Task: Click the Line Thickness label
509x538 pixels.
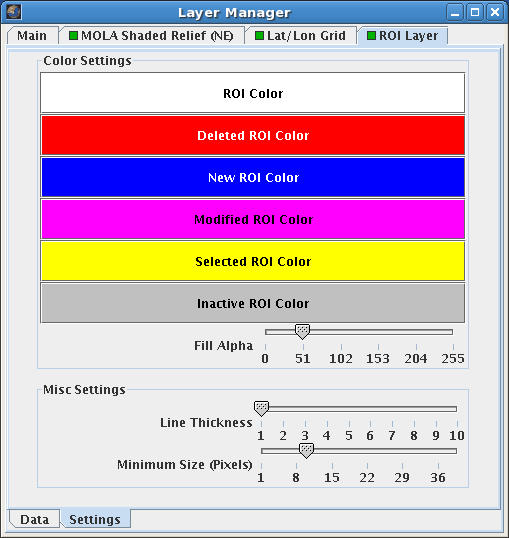Action: point(206,423)
